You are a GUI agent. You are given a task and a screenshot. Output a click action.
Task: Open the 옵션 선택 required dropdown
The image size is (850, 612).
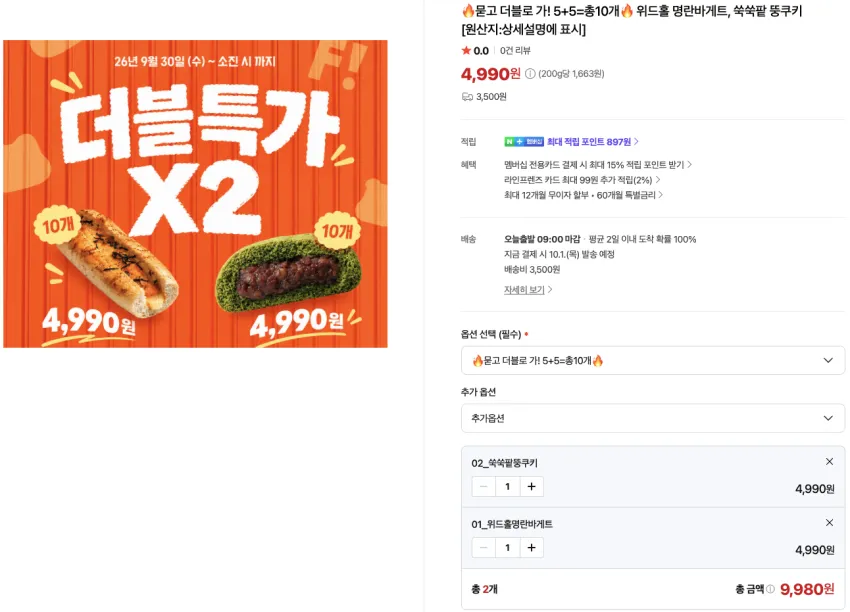[x=653, y=360]
